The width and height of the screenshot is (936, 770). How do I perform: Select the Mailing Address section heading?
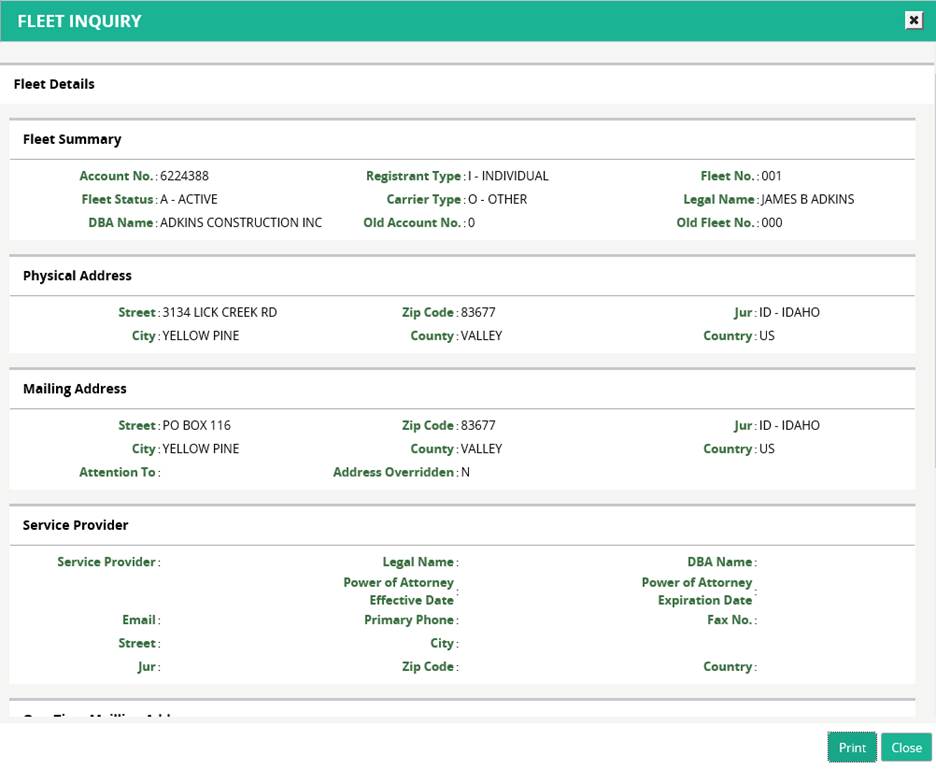point(75,388)
